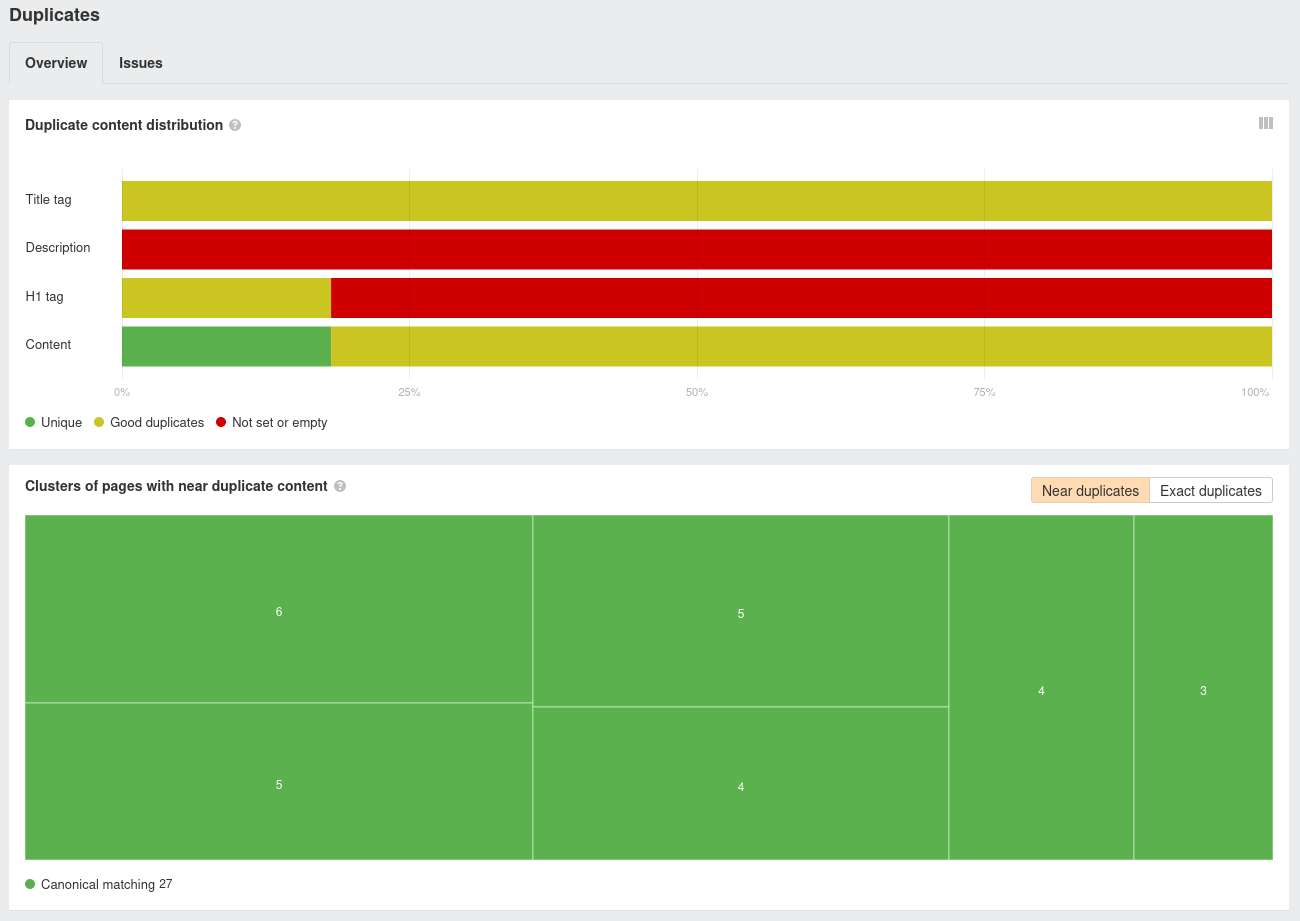Click the Canonical matching legend dot
Viewport: 1300px width, 921px height.
(30, 884)
